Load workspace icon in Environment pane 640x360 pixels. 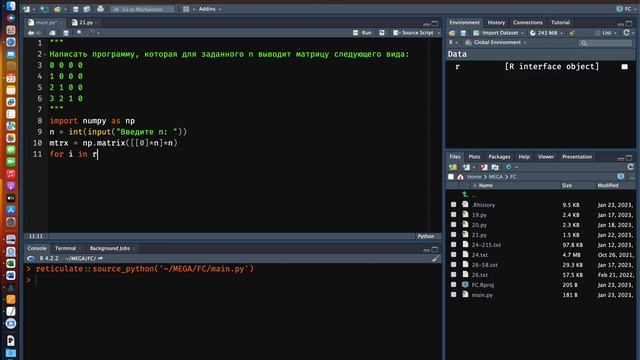click(x=452, y=33)
